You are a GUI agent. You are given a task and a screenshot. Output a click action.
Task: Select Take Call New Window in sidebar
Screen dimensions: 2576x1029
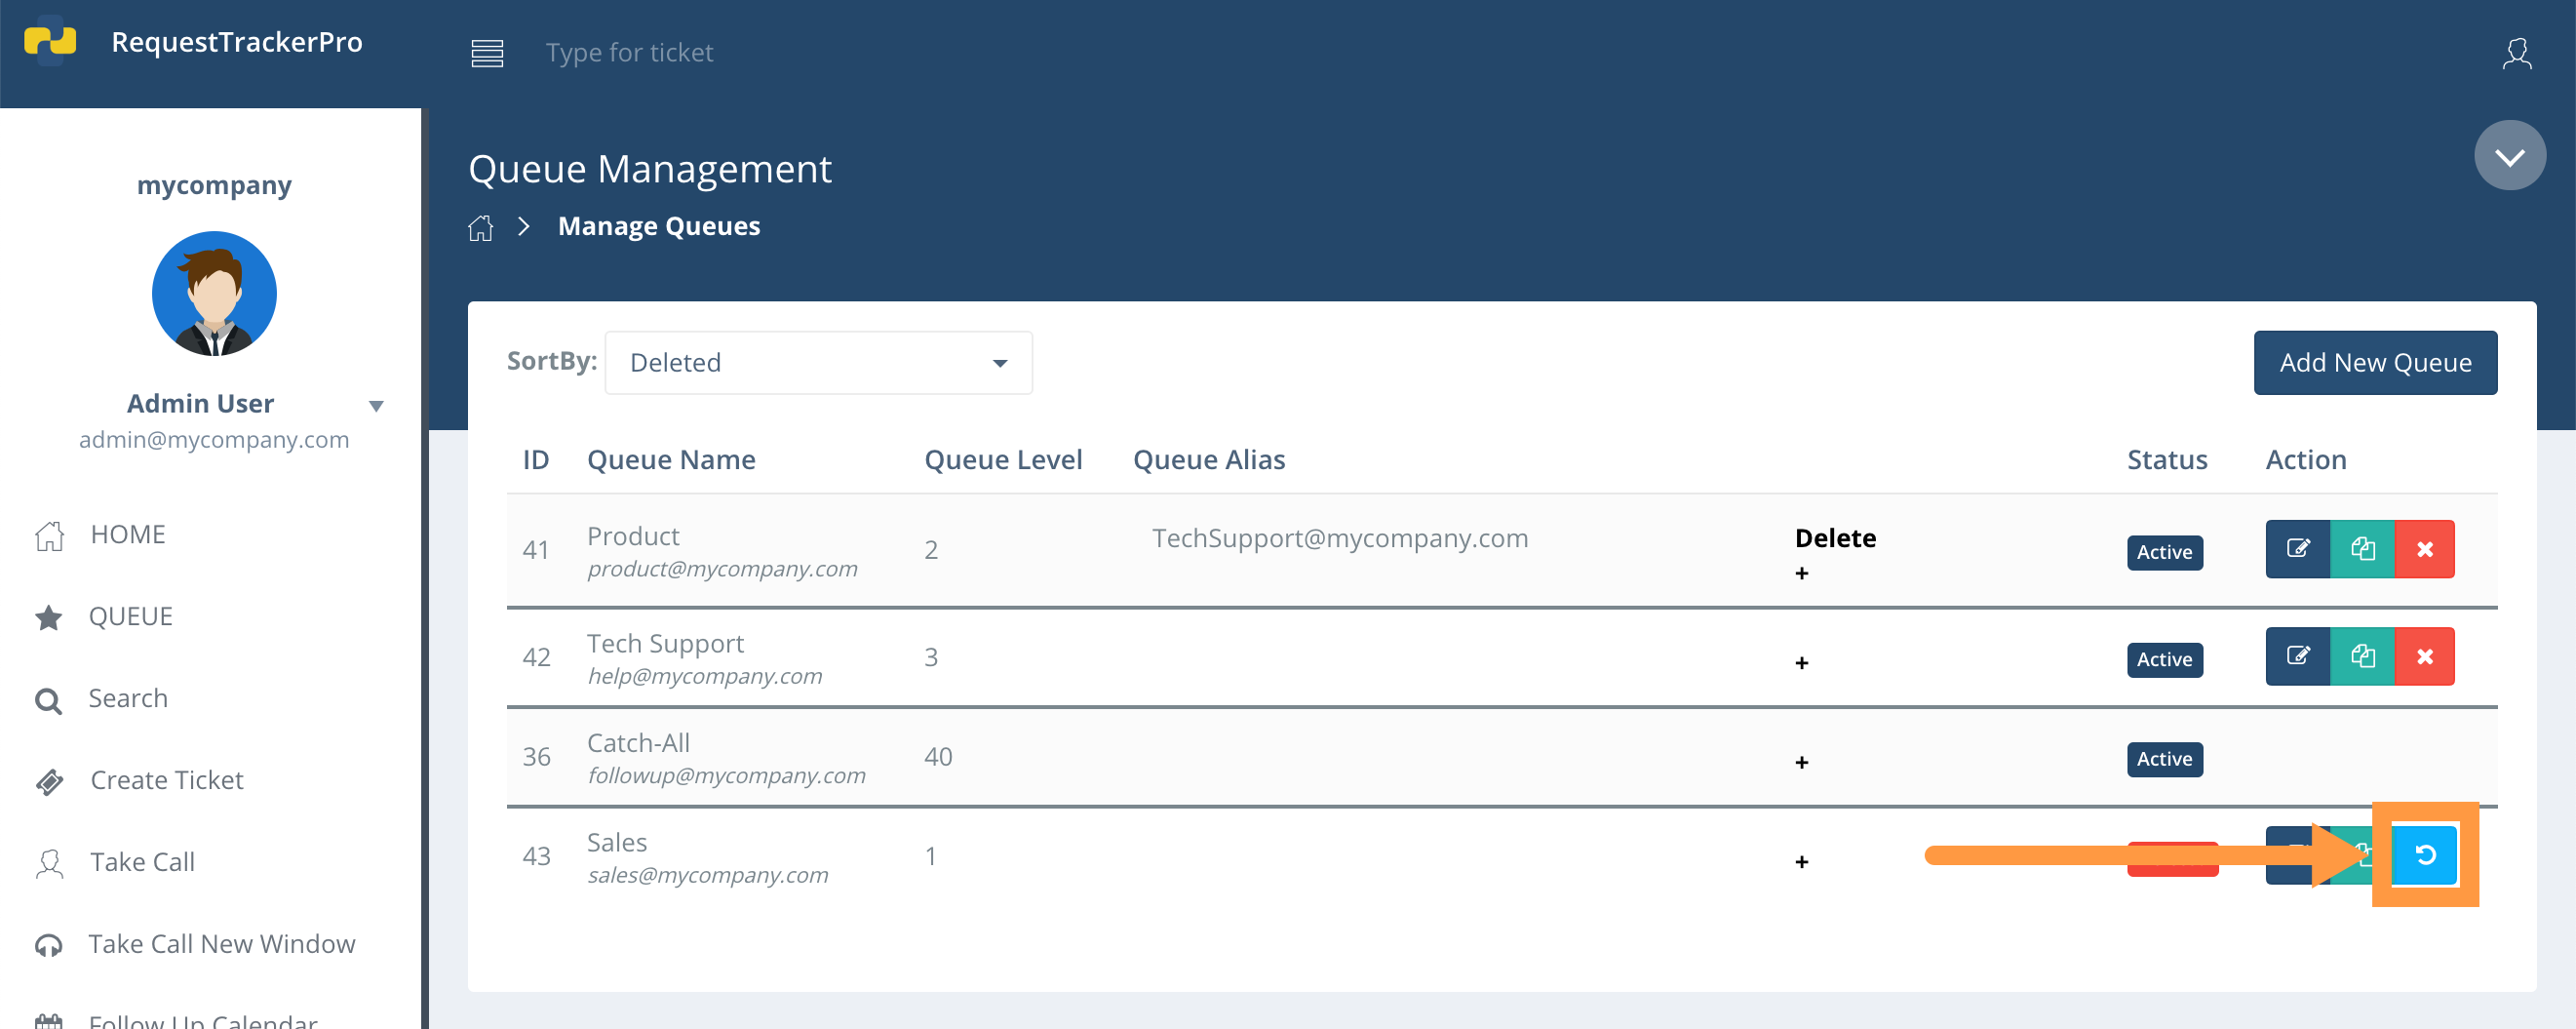tap(222, 943)
